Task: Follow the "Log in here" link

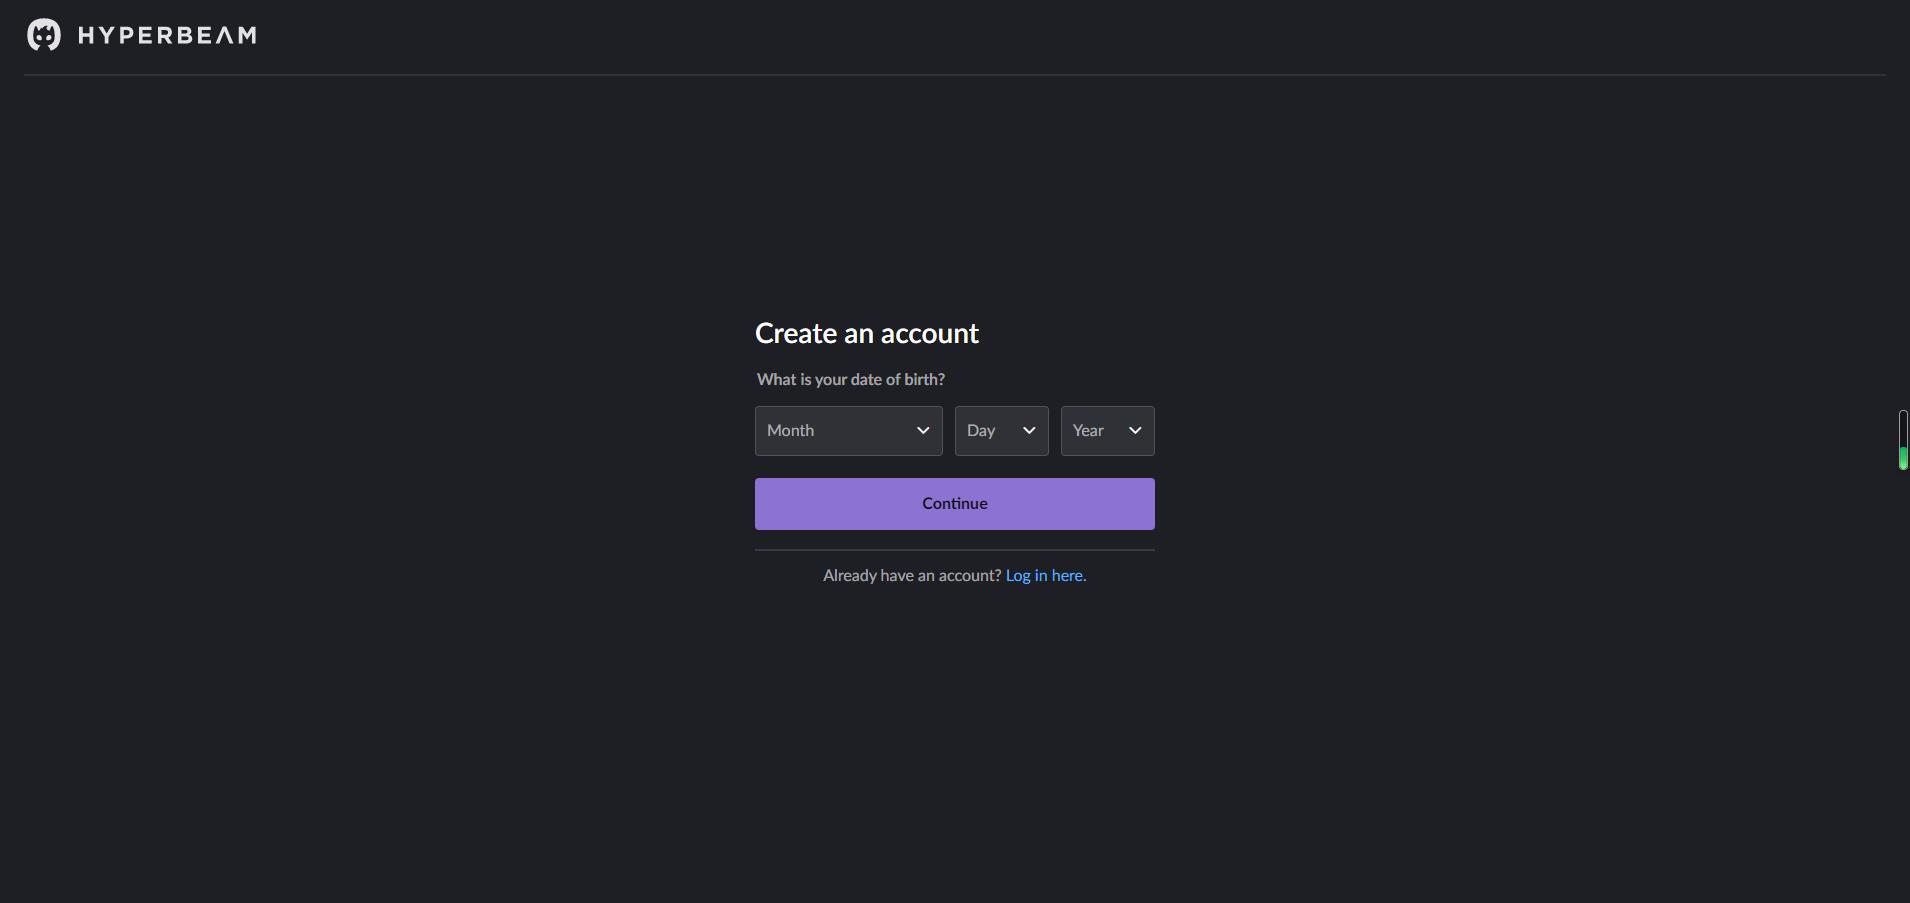Action: (x=1045, y=576)
